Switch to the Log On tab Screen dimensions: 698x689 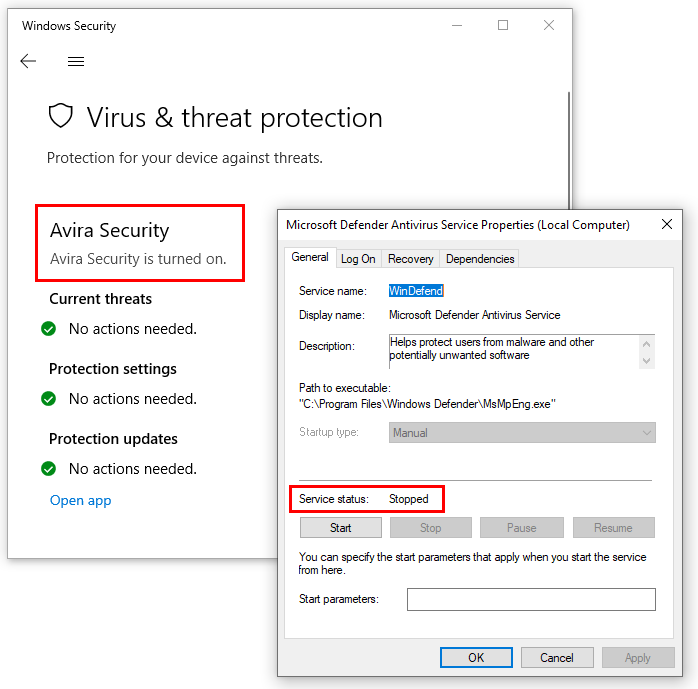tap(358, 259)
